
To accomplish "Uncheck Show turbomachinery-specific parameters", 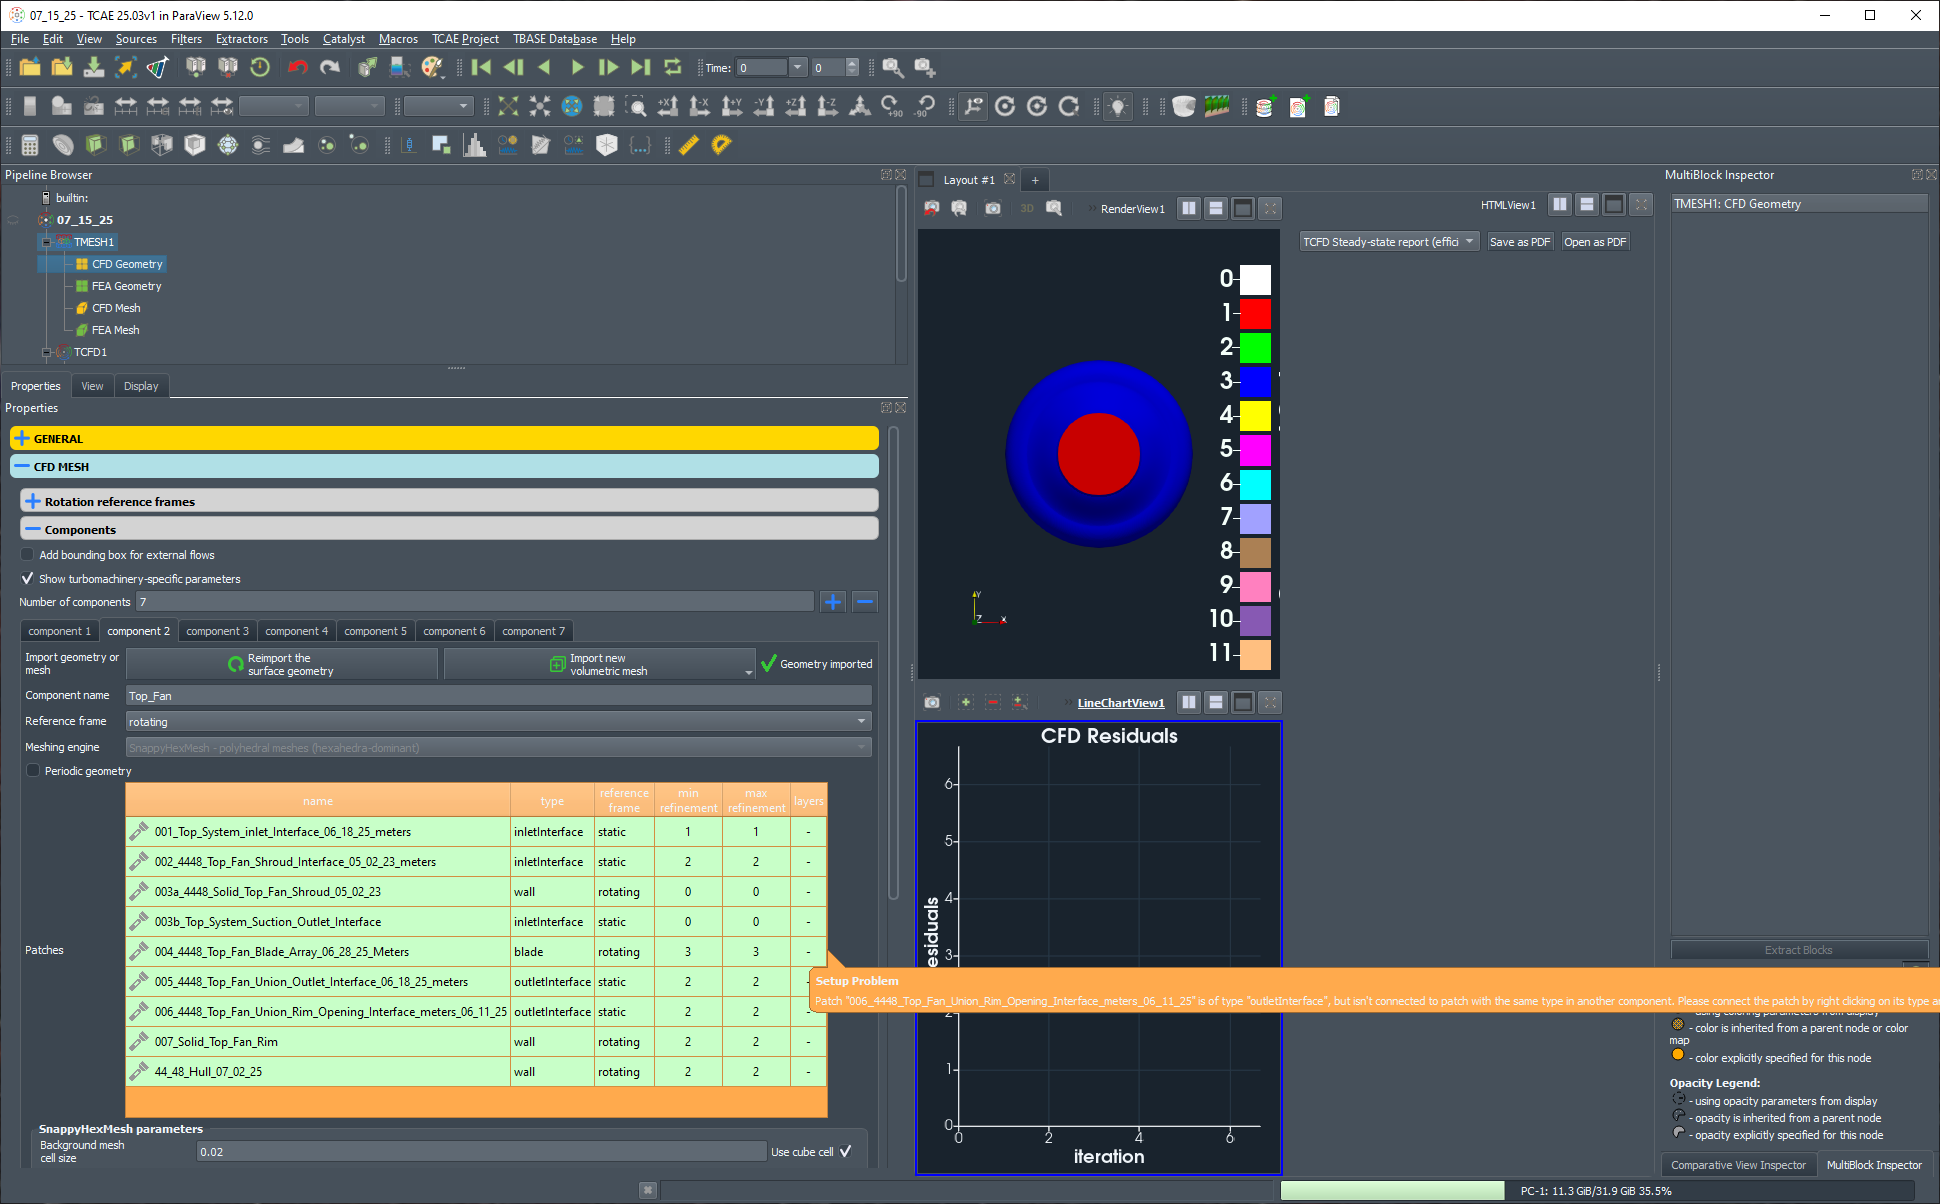I will pyautogui.click(x=28, y=579).
